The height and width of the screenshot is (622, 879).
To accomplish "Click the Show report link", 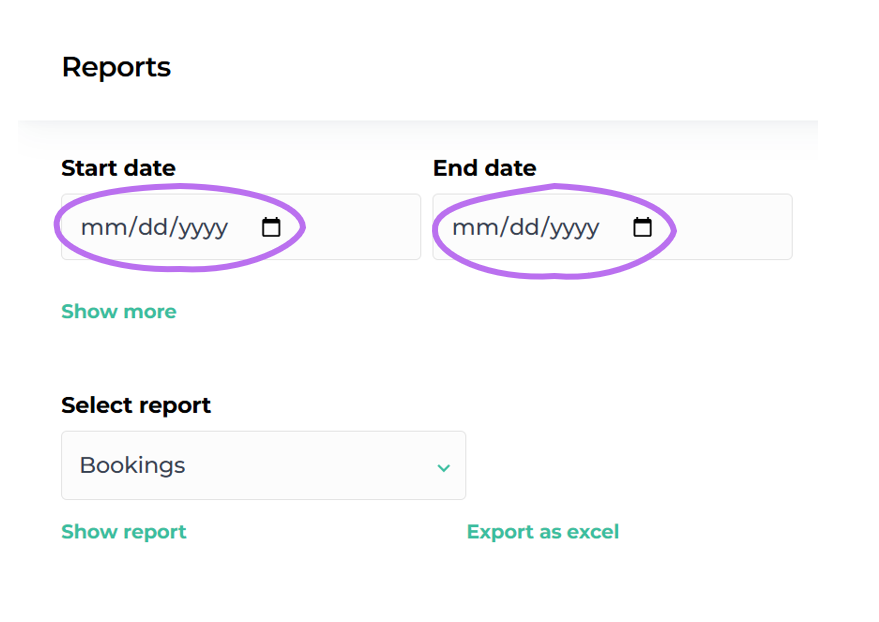I will coord(124,532).
